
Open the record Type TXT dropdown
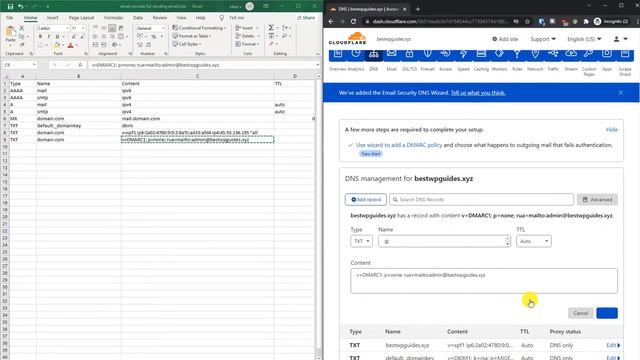coord(361,241)
